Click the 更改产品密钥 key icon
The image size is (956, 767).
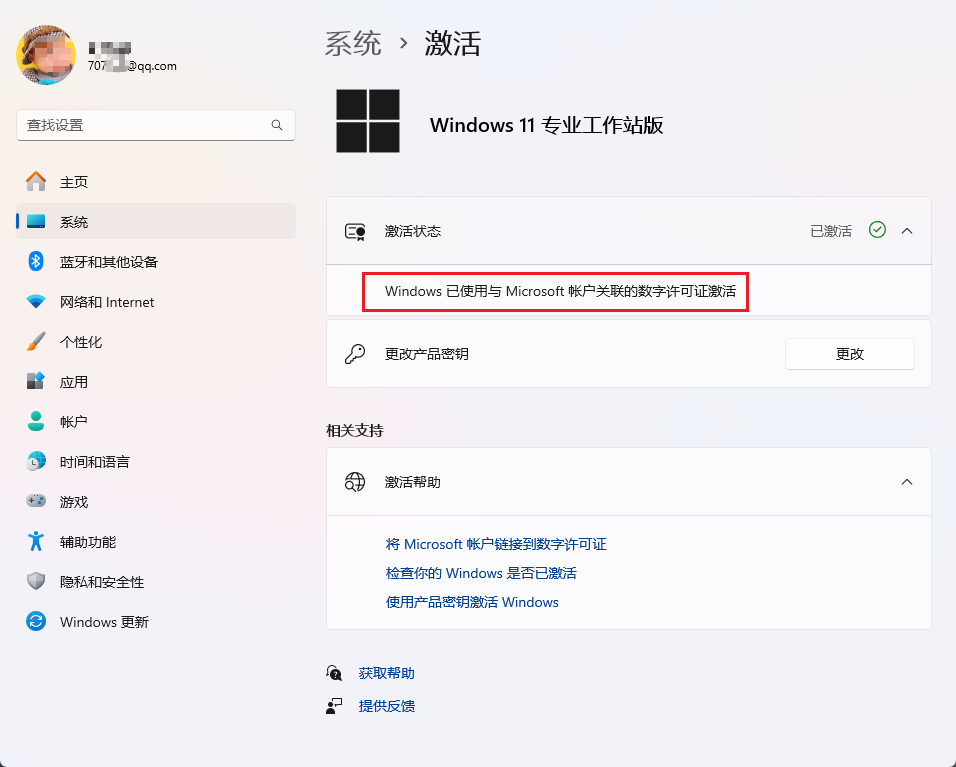pos(355,354)
